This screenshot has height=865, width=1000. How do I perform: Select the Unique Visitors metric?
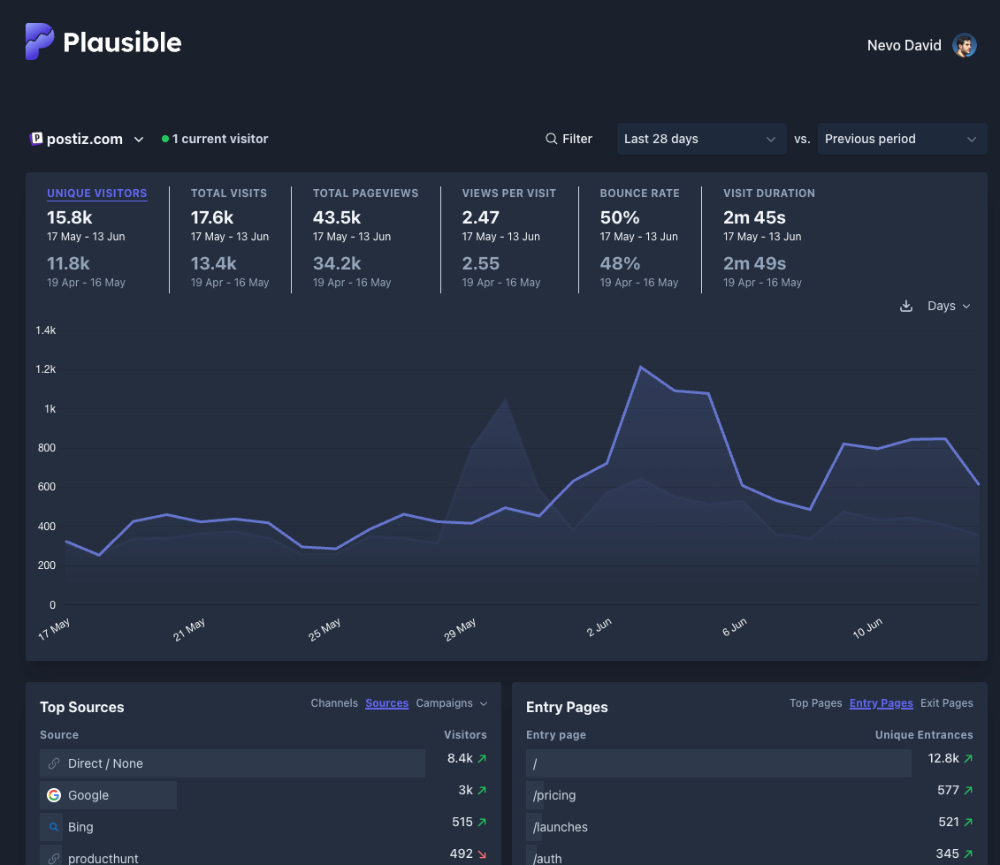point(97,193)
